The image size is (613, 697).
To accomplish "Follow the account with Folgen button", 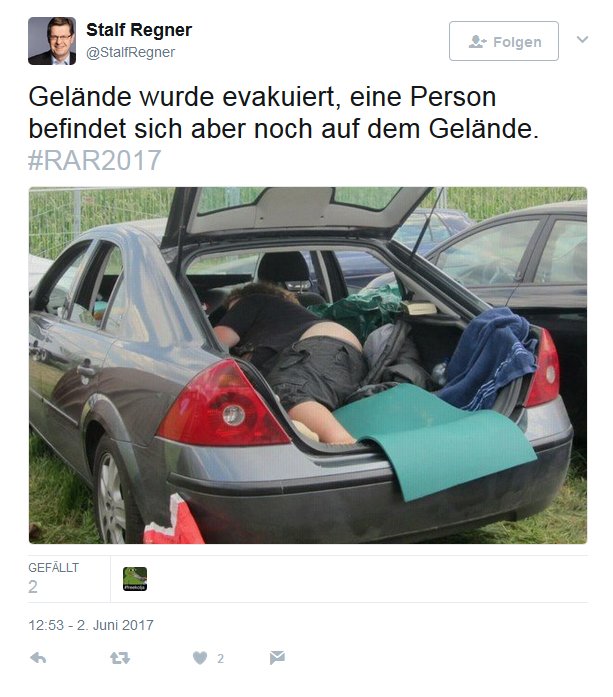I will click(504, 41).
